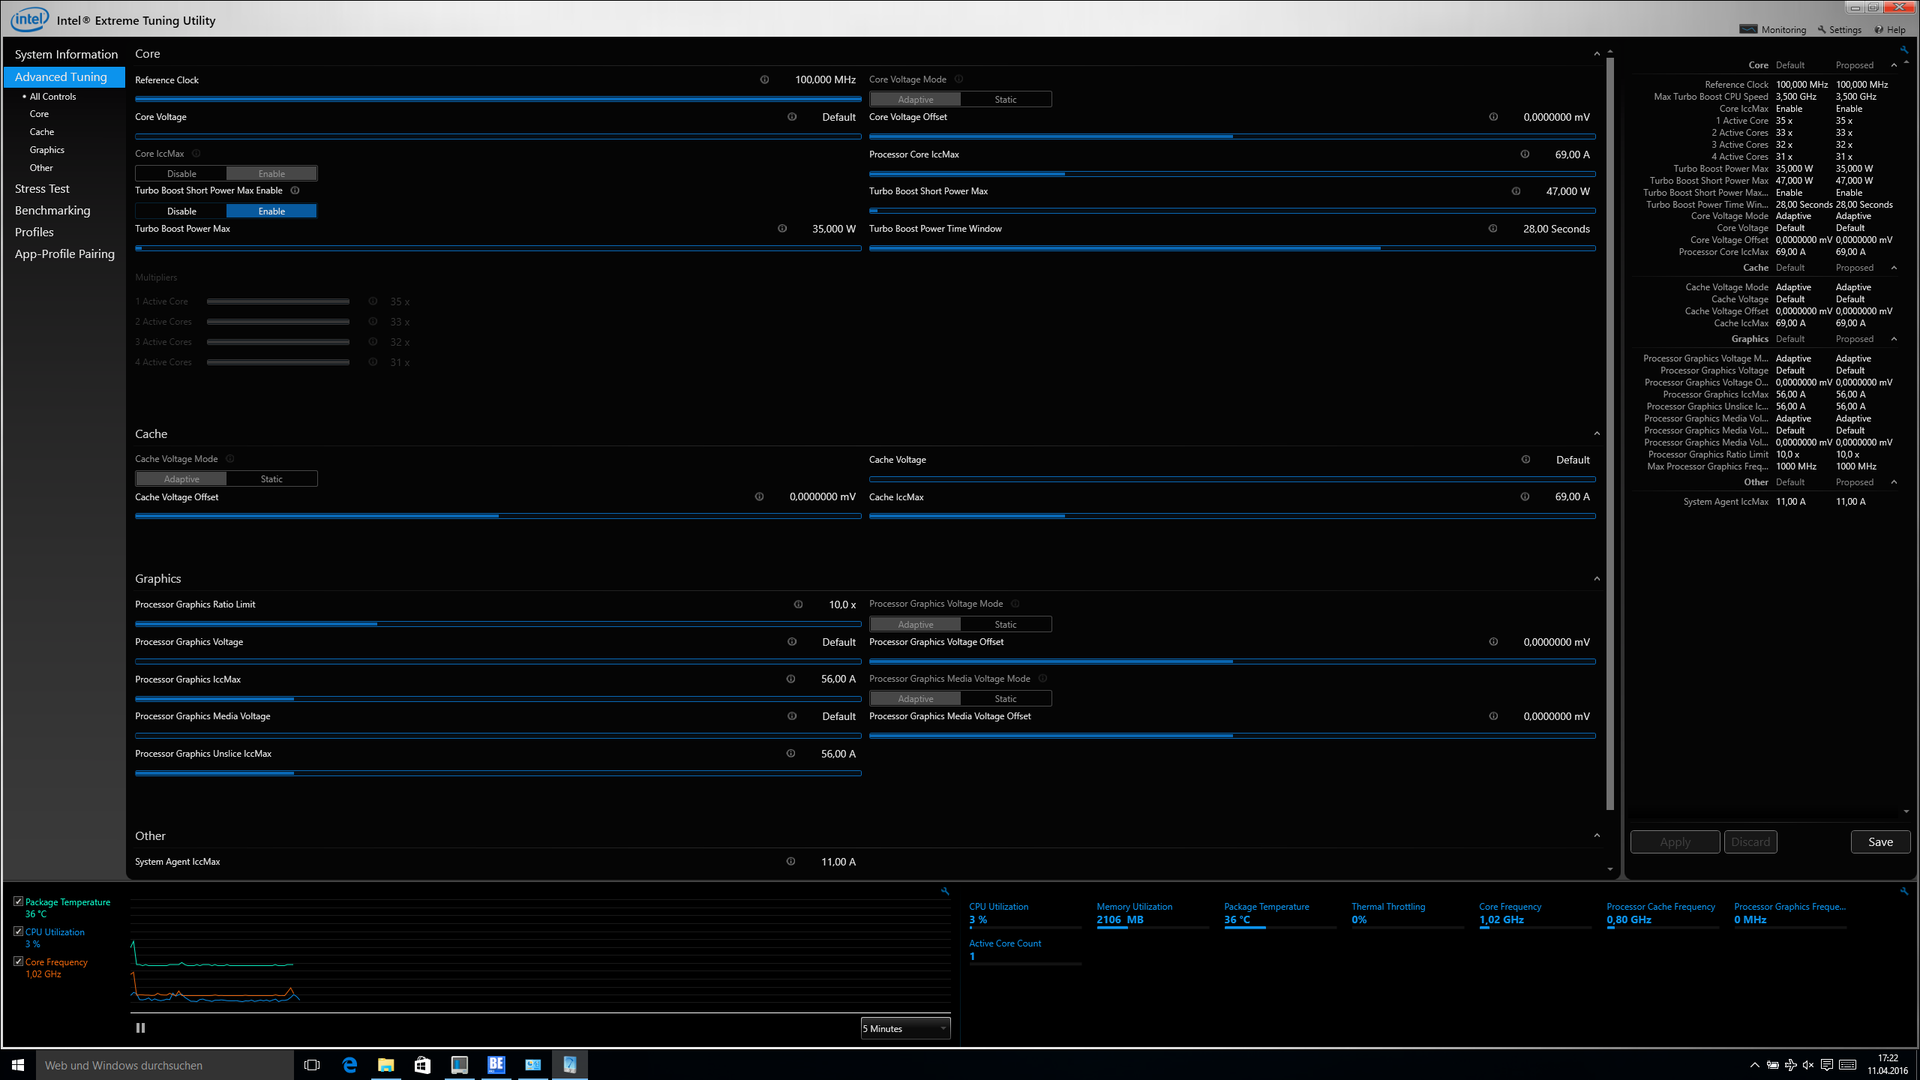Click the info icon for Cache IccMax
The height and width of the screenshot is (1080, 1920).
[1525, 497]
